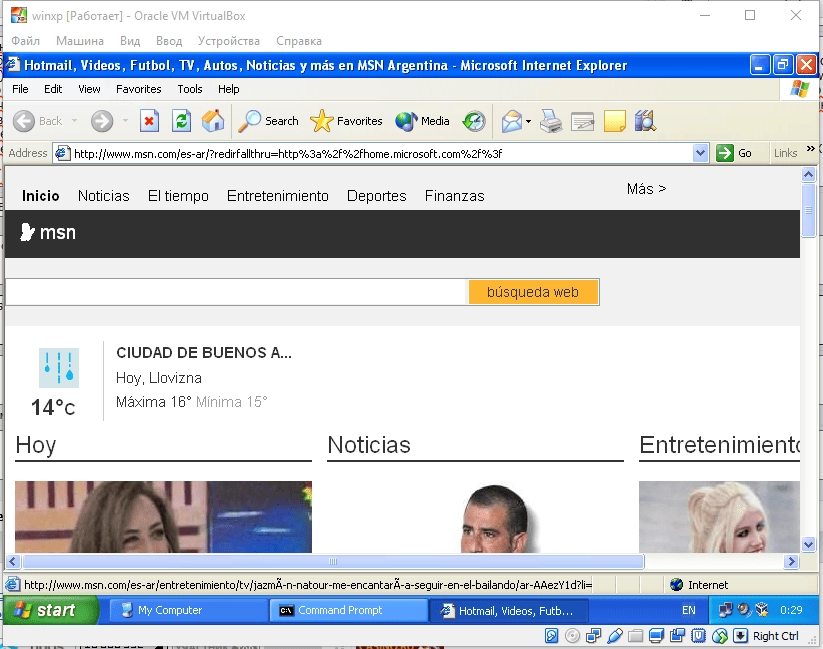This screenshot has width=823, height=649.
Task: Open the Deportes nav link
Action: click(376, 196)
